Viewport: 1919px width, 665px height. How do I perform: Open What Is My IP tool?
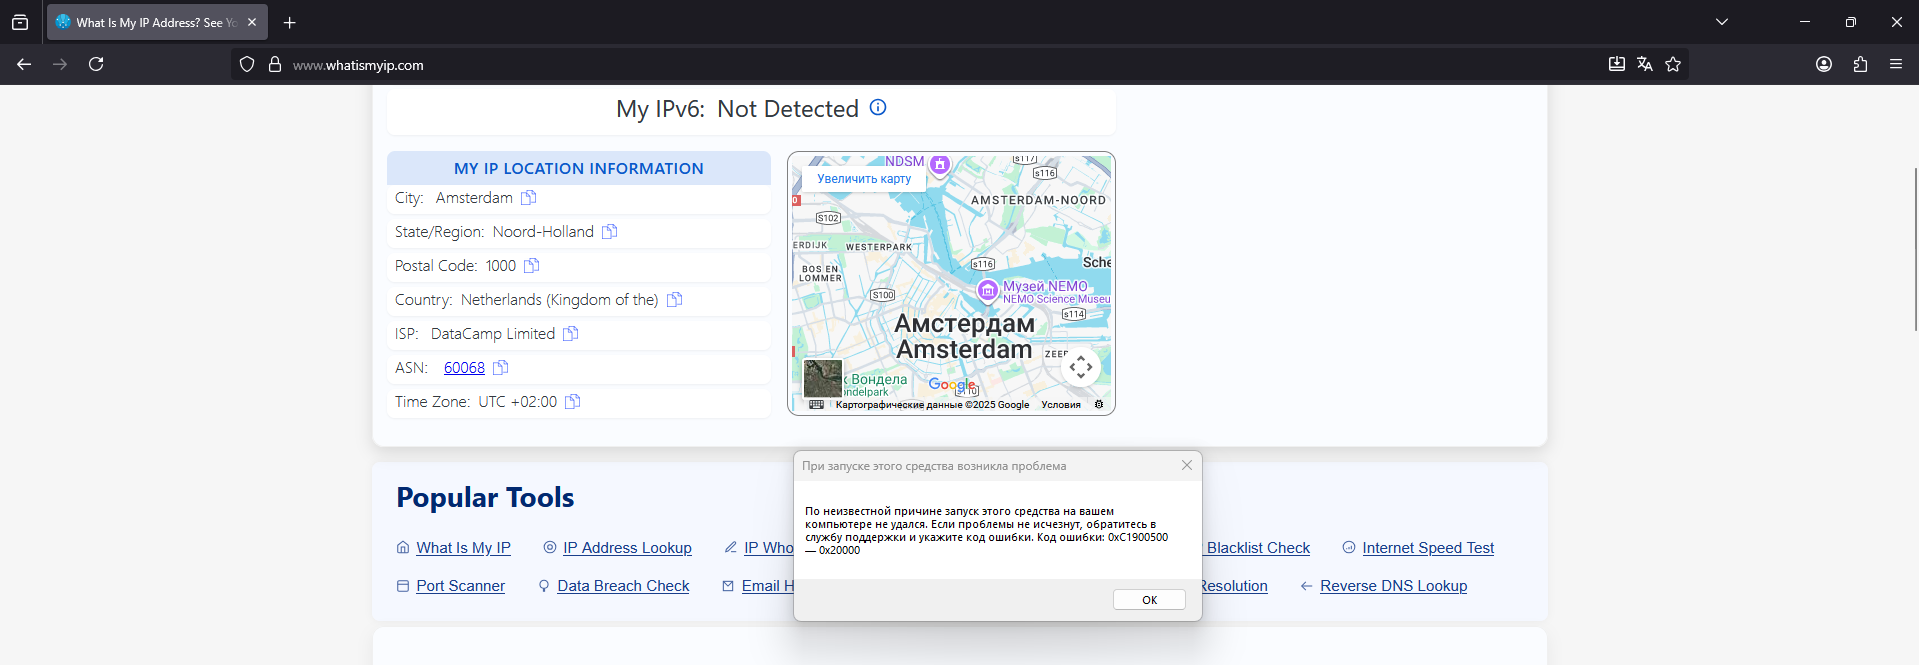(463, 548)
